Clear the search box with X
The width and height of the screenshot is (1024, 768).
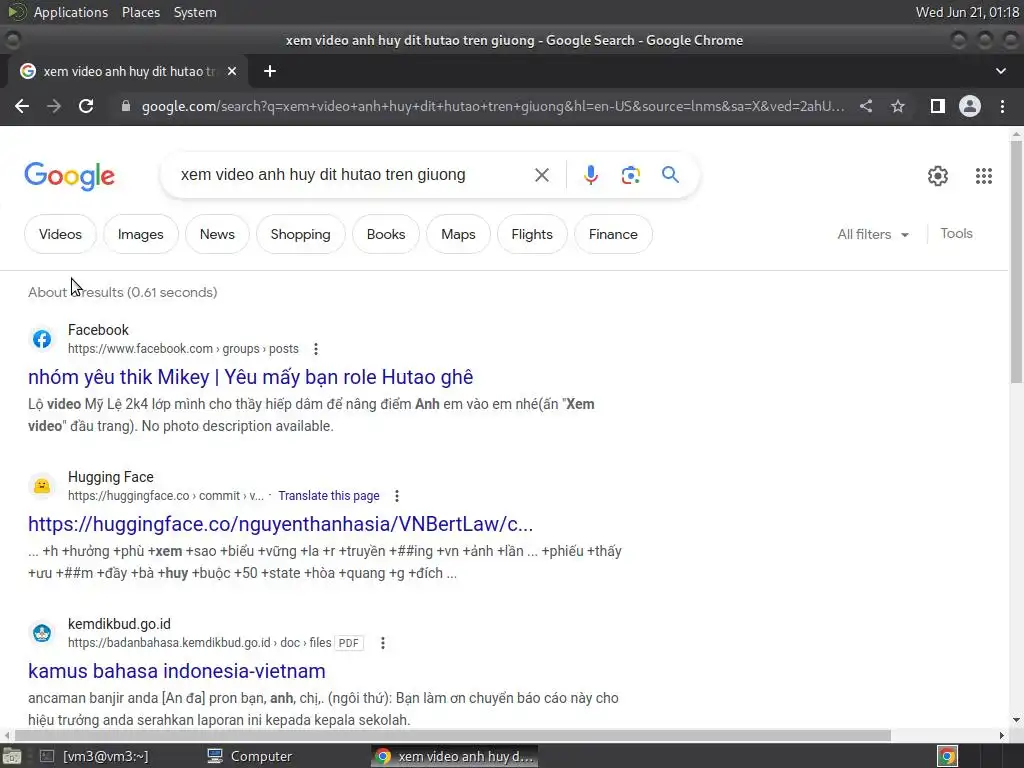[541, 175]
